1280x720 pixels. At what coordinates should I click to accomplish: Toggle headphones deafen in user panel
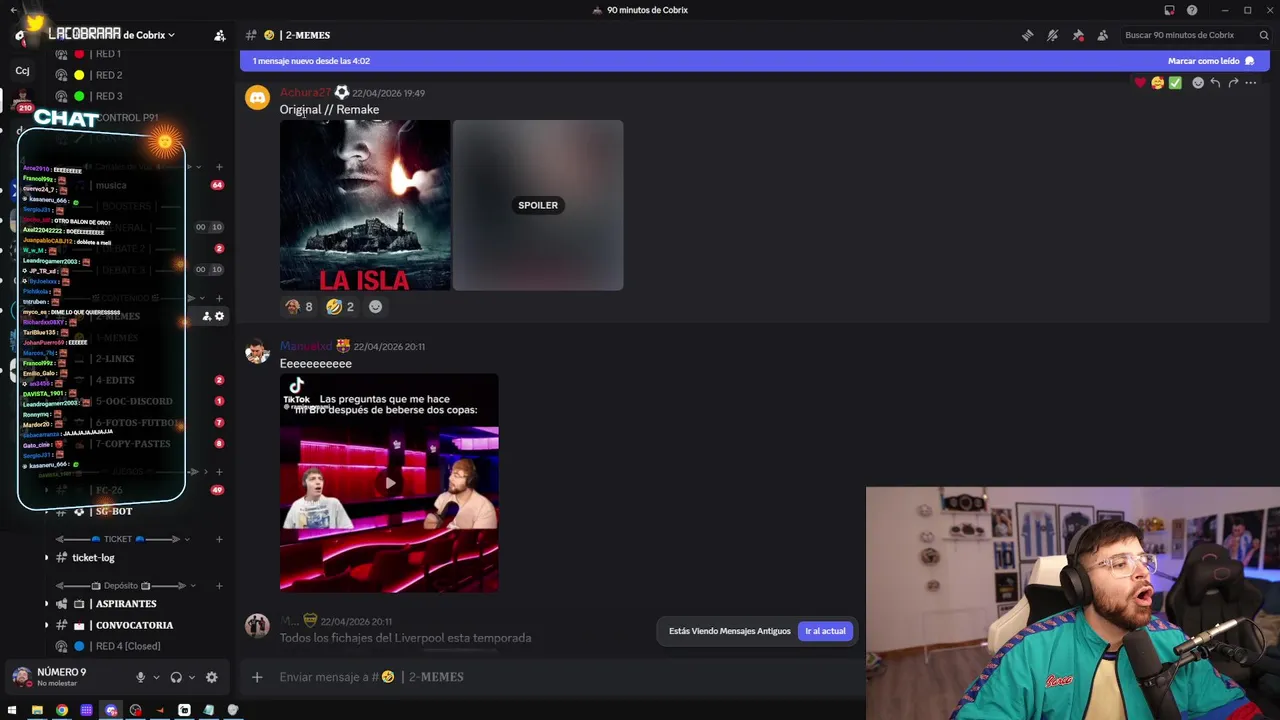[176, 677]
